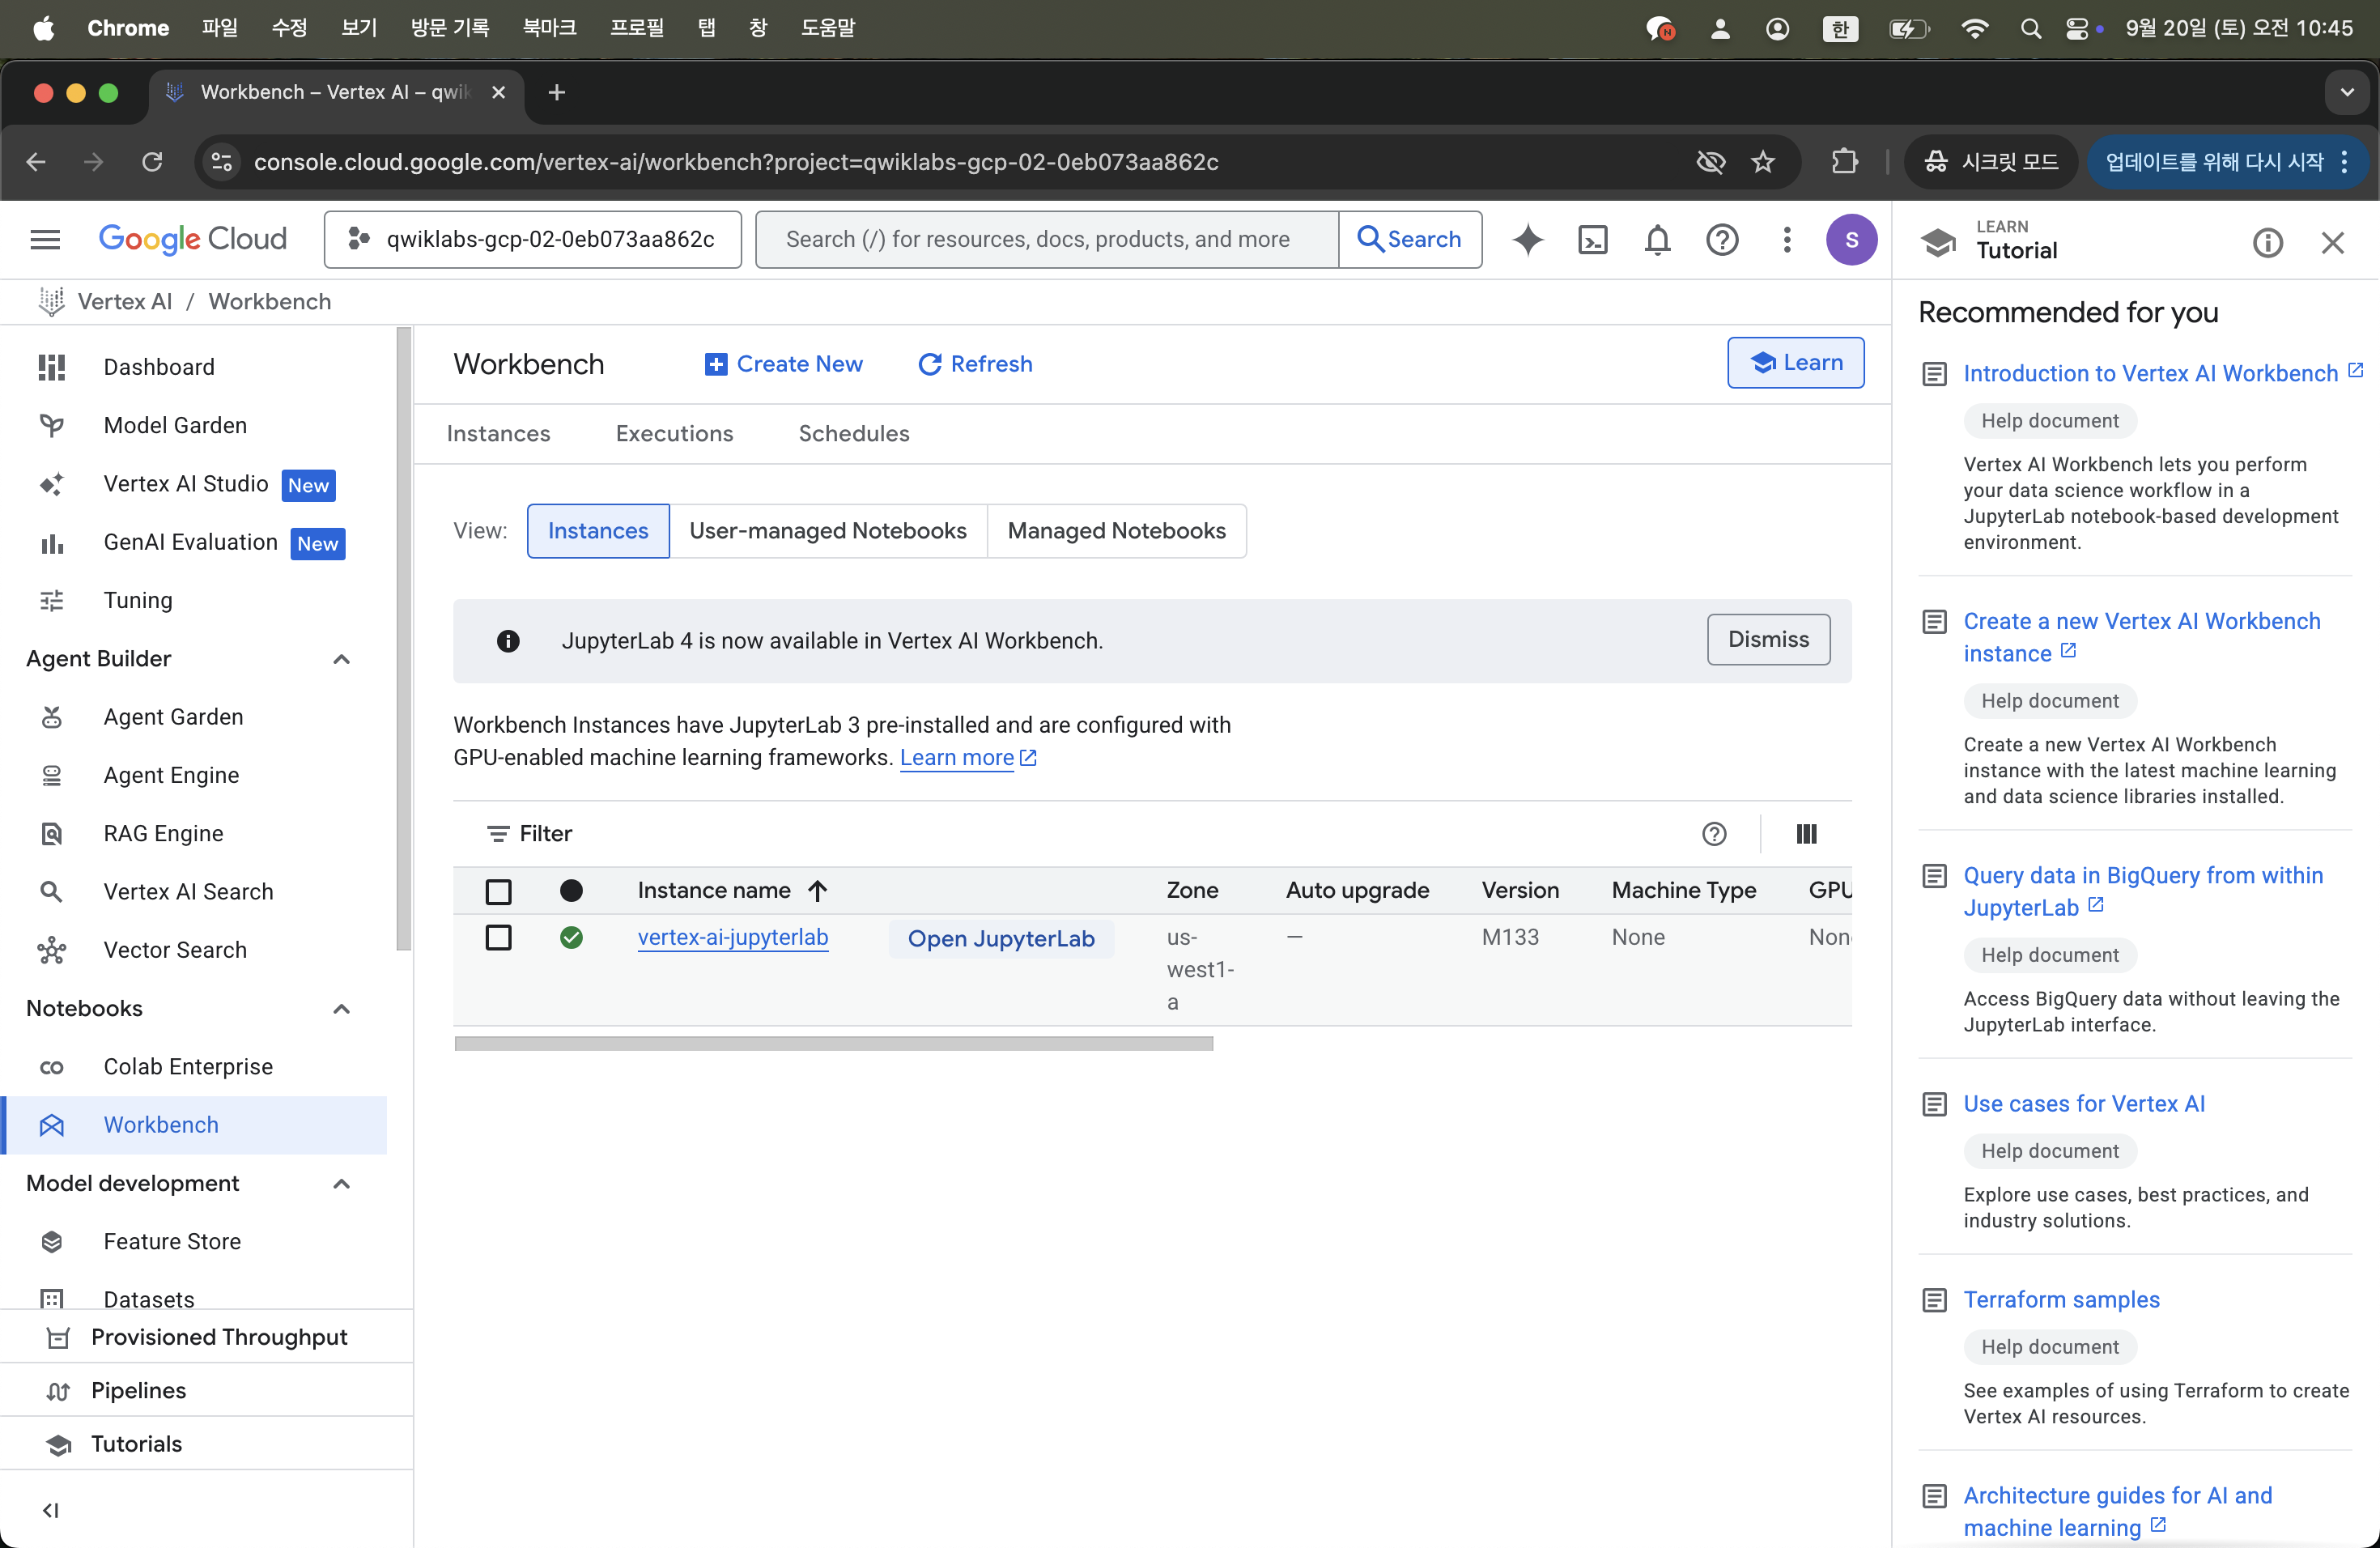This screenshot has height=1548, width=2380.
Task: Collapse the Agent Builder section
Action: 341,659
